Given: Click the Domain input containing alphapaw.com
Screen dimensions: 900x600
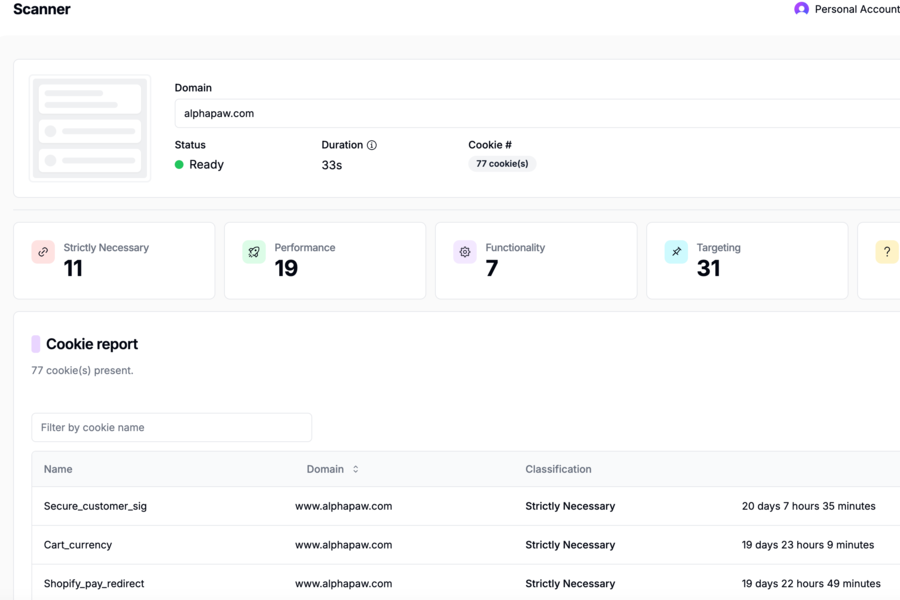Looking at the screenshot, I should (537, 113).
